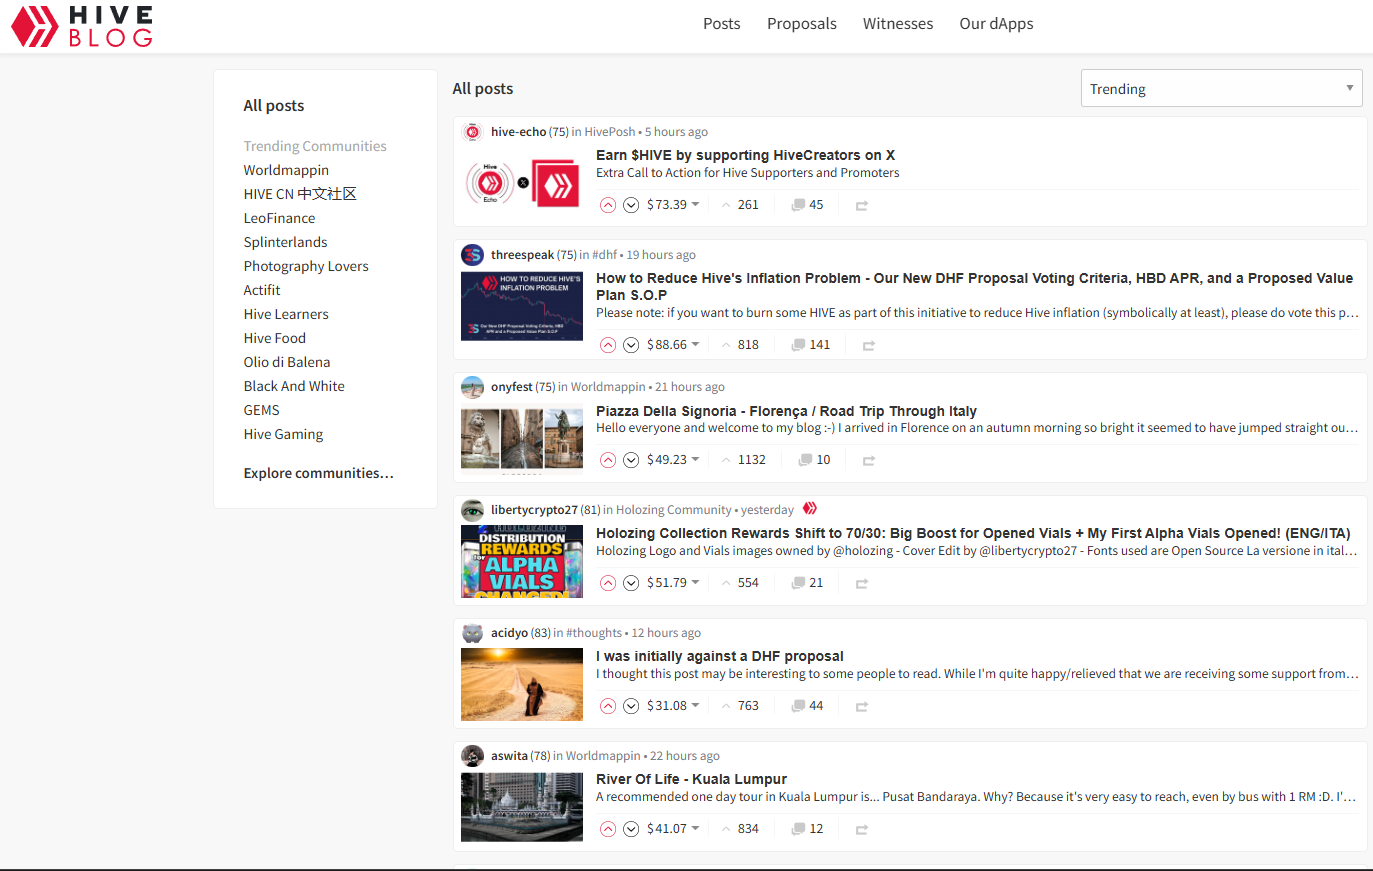Viewport: 1373px width, 871px height.
Task: Upvote aswita's River Of Life post
Action: (608, 828)
